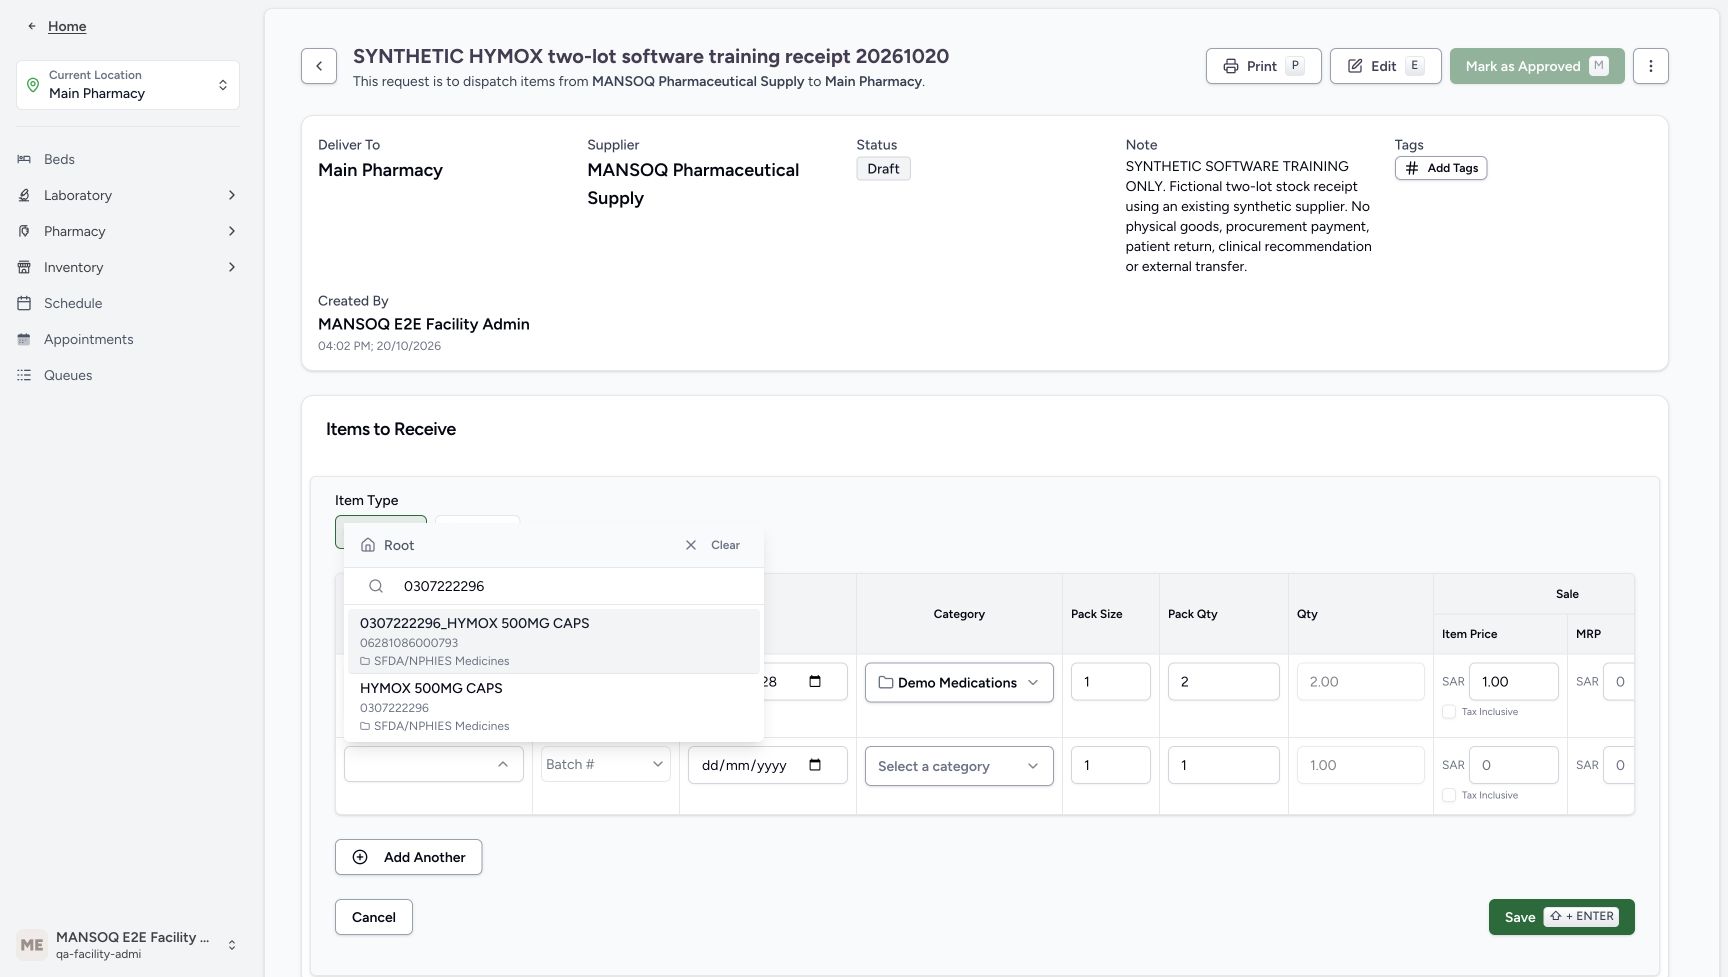The height and width of the screenshot is (977, 1728).
Task: Click the back arrow next to Home
Action: 32,26
